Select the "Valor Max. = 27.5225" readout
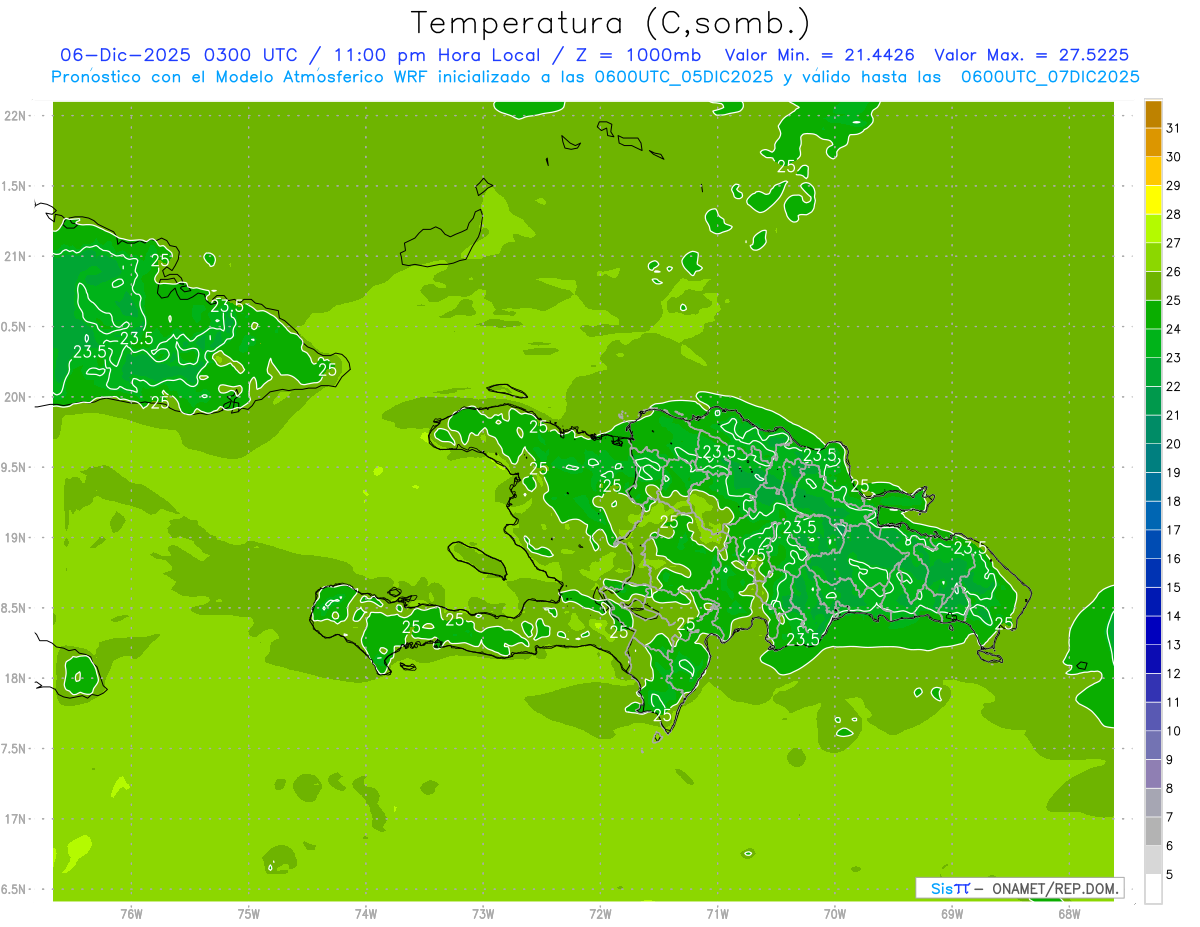The height and width of the screenshot is (927, 1200). 1032,55
